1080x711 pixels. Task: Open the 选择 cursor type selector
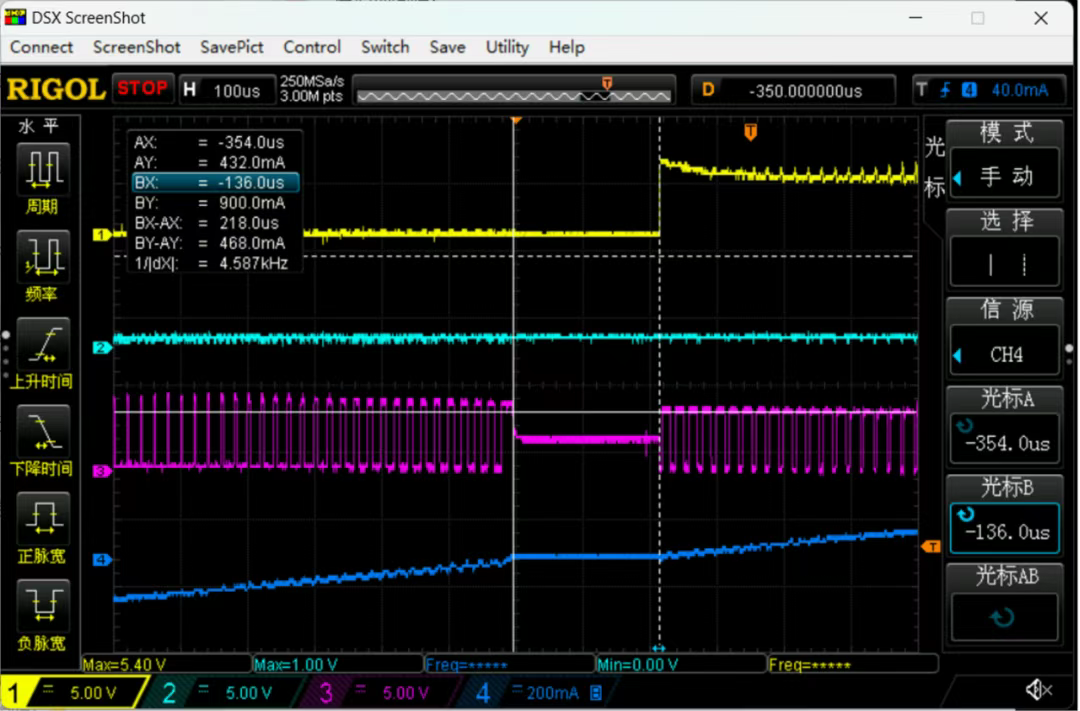(1004, 265)
